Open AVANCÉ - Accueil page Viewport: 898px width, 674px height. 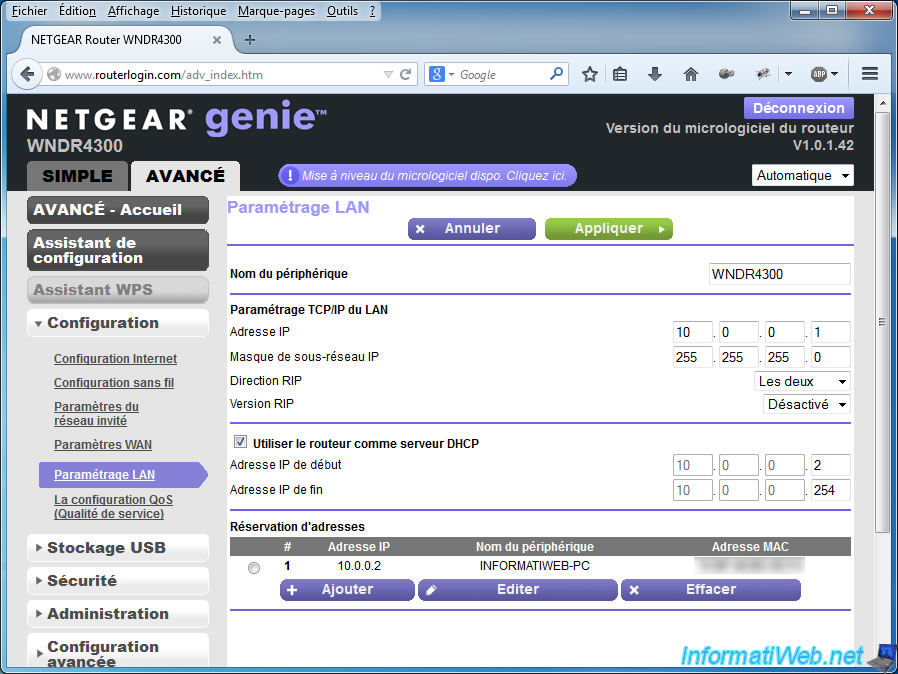tap(118, 210)
